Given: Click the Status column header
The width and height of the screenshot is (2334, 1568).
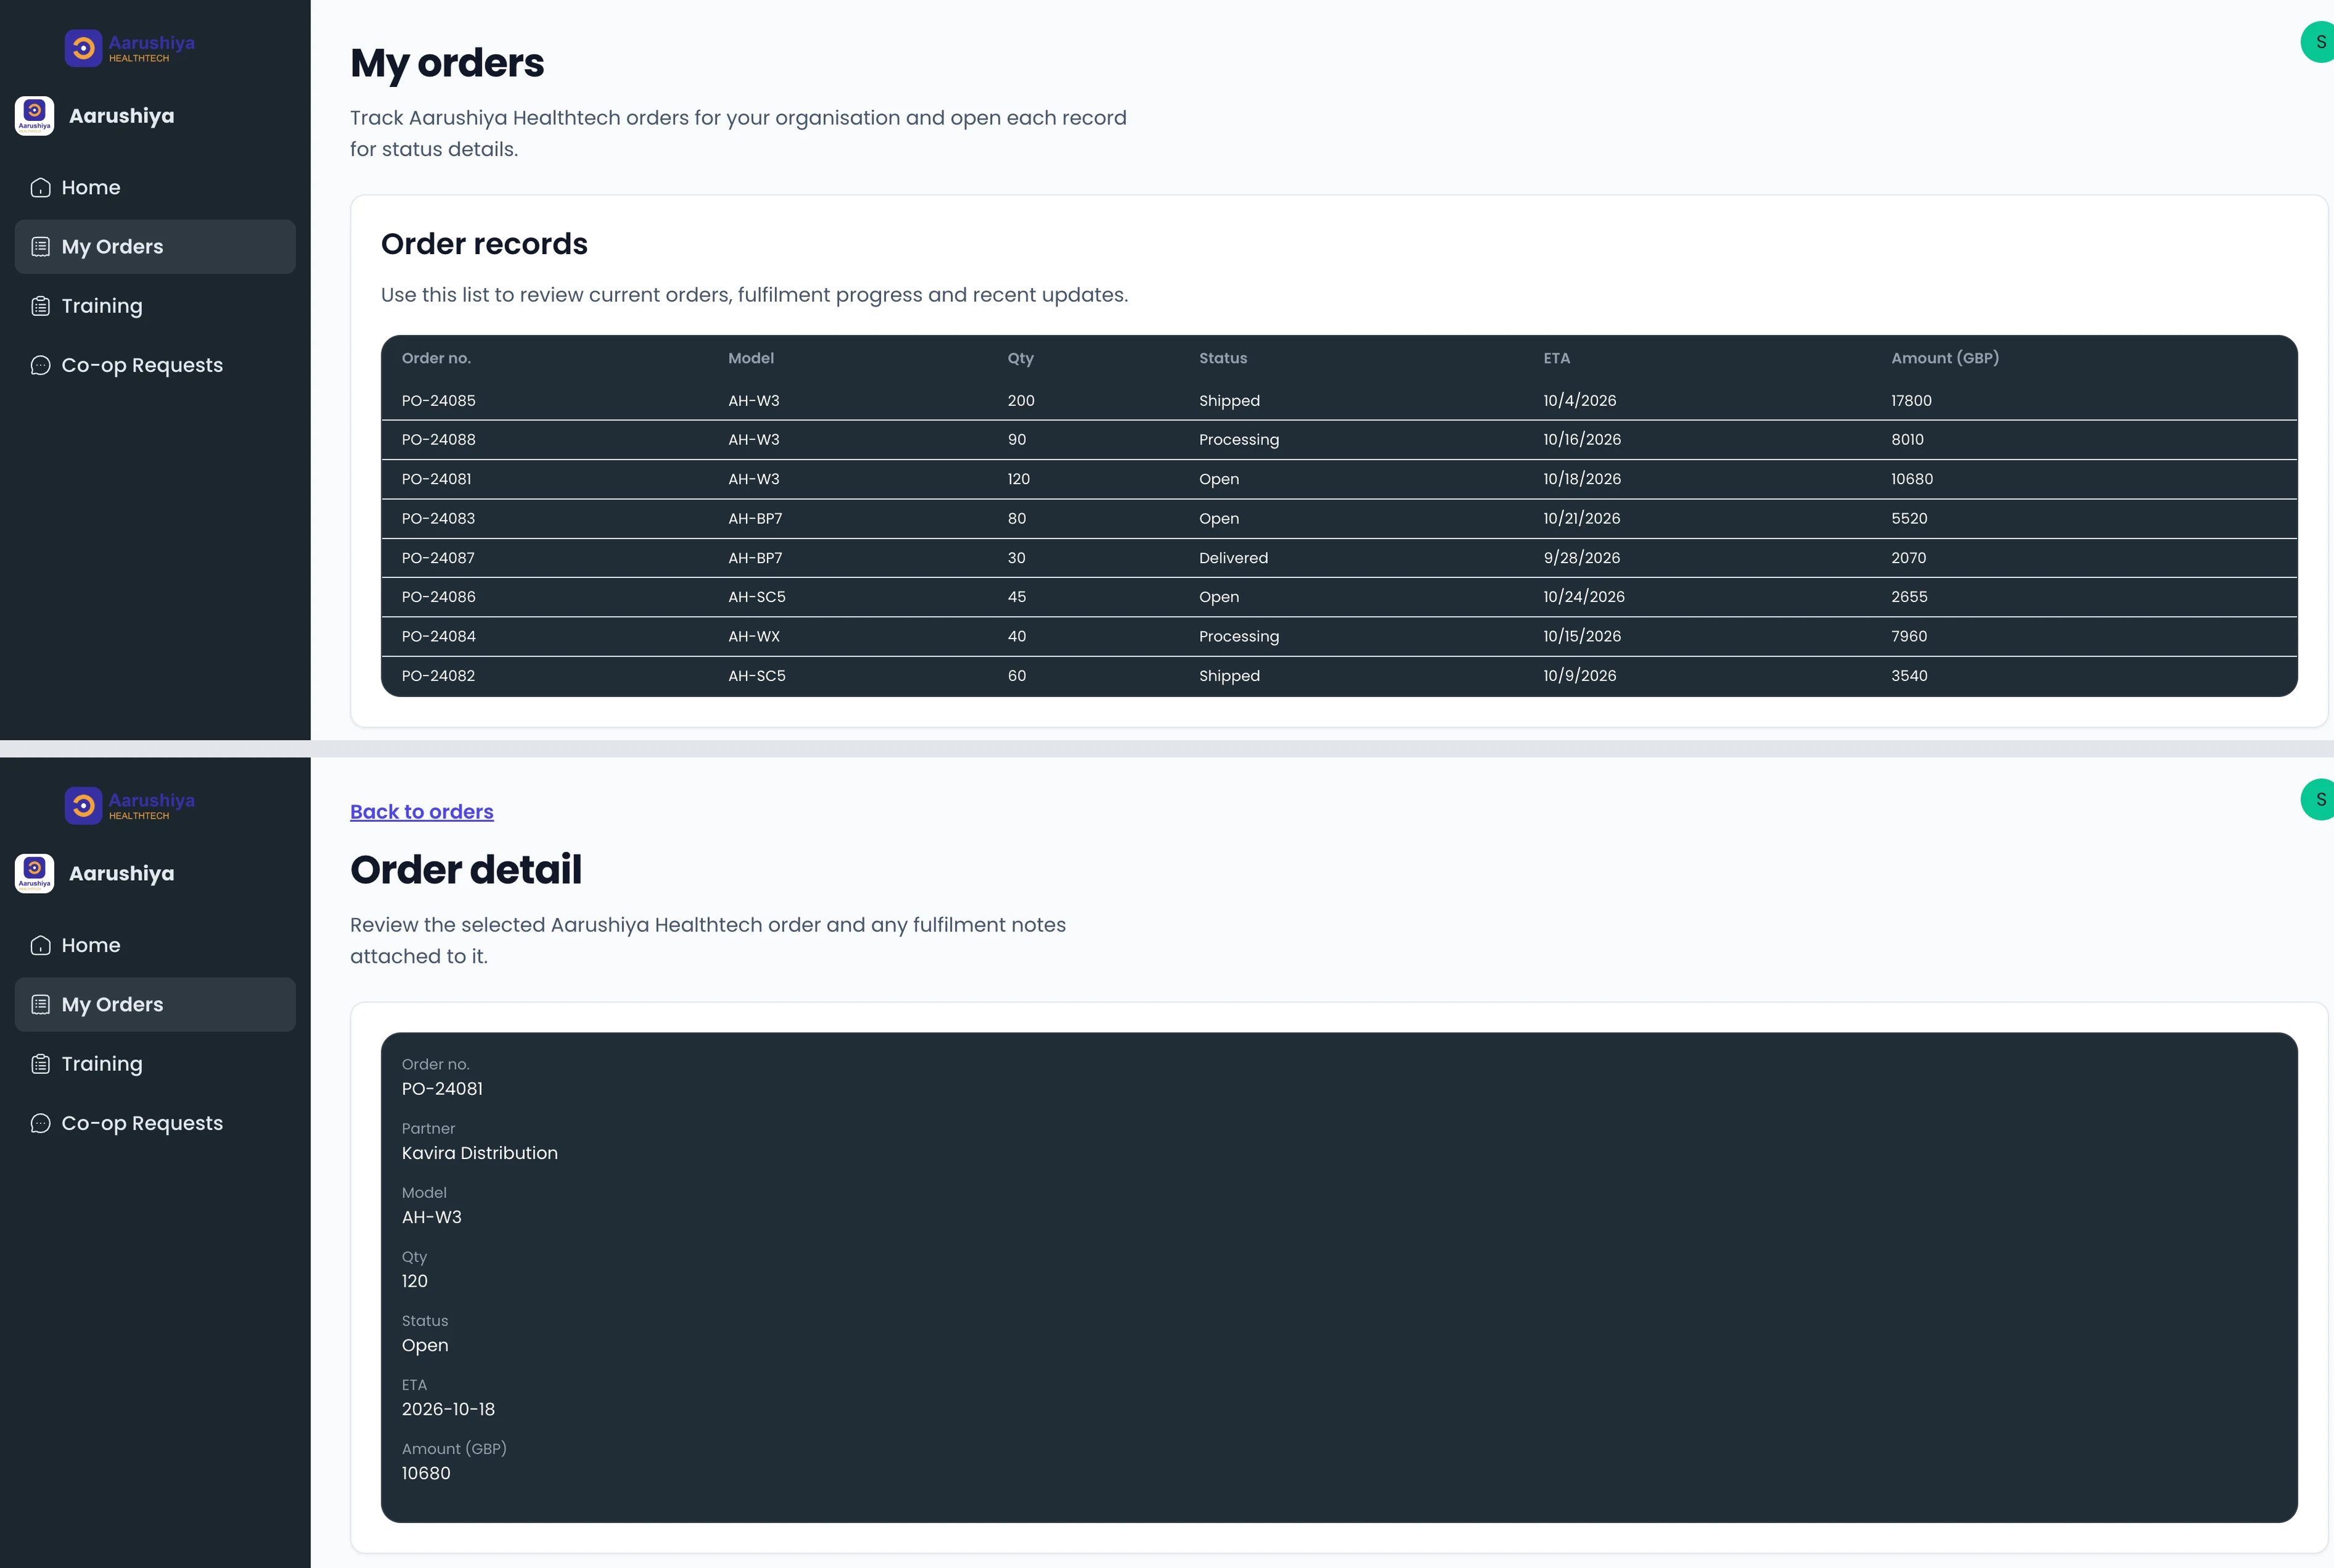Looking at the screenshot, I should (x=1223, y=358).
